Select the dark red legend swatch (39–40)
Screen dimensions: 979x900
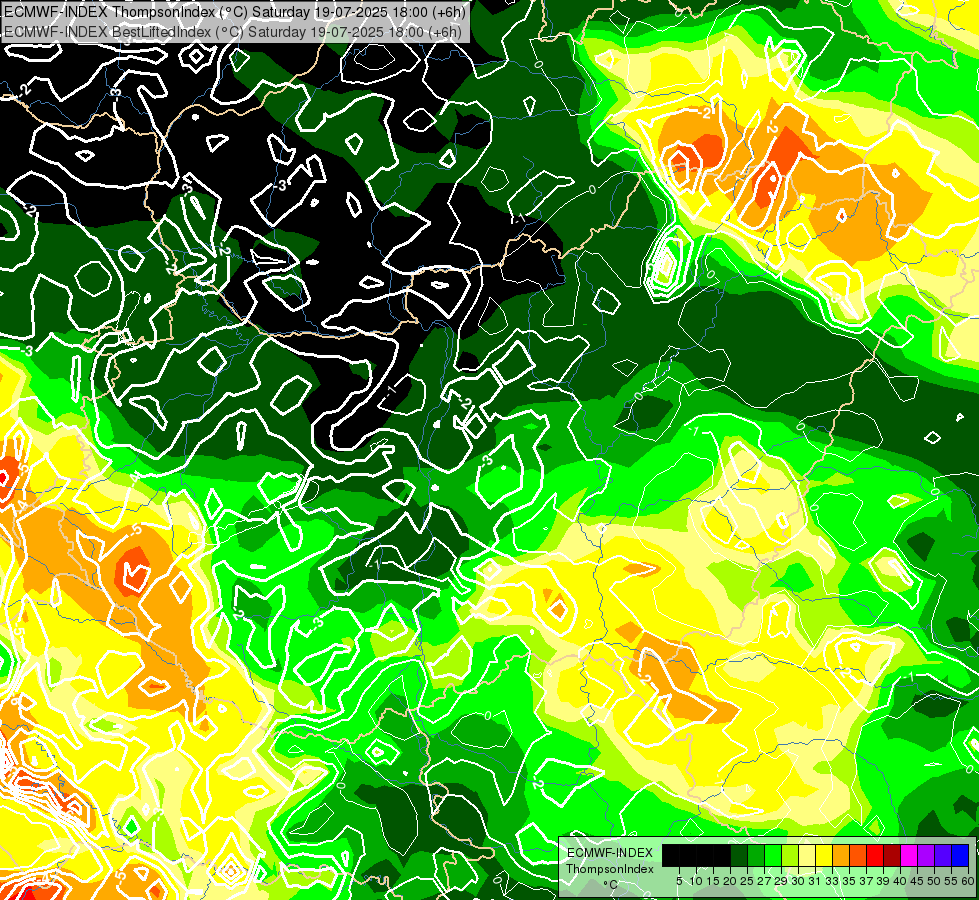[x=892, y=855]
